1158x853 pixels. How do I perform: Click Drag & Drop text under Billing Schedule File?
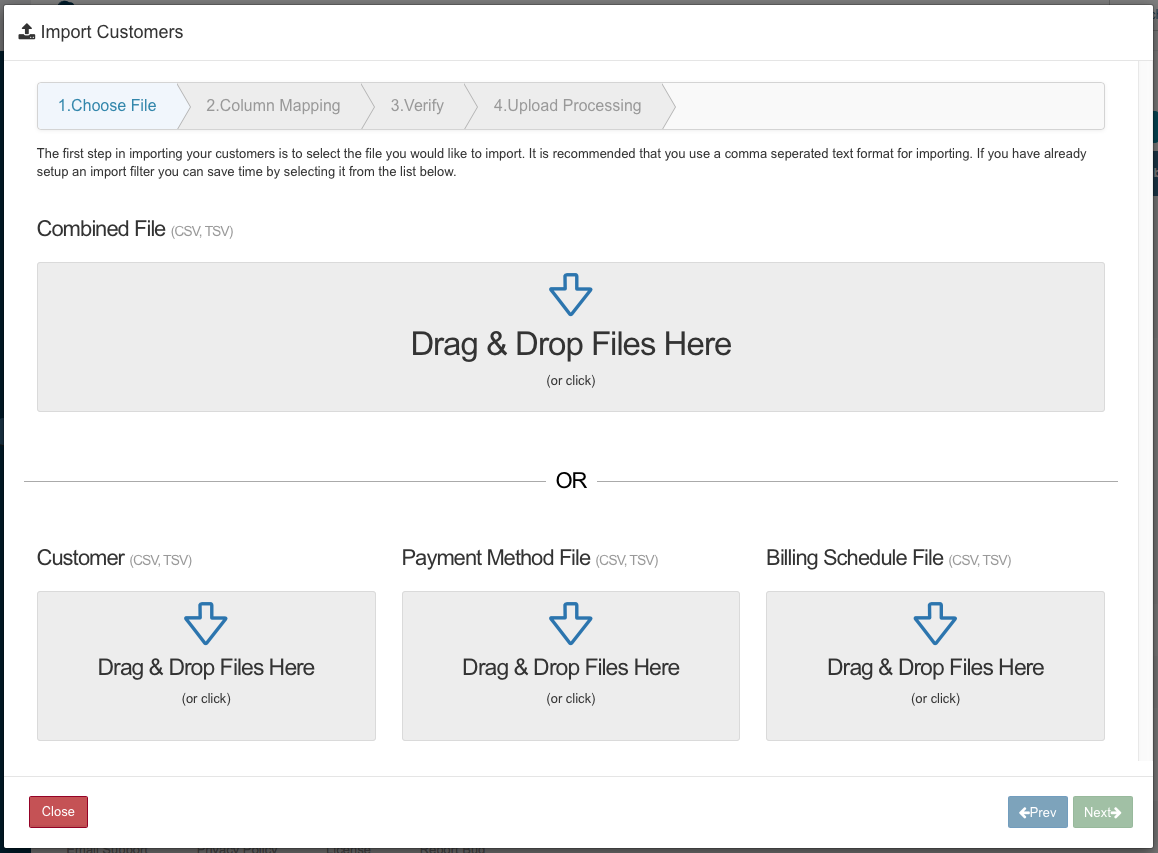click(935, 668)
